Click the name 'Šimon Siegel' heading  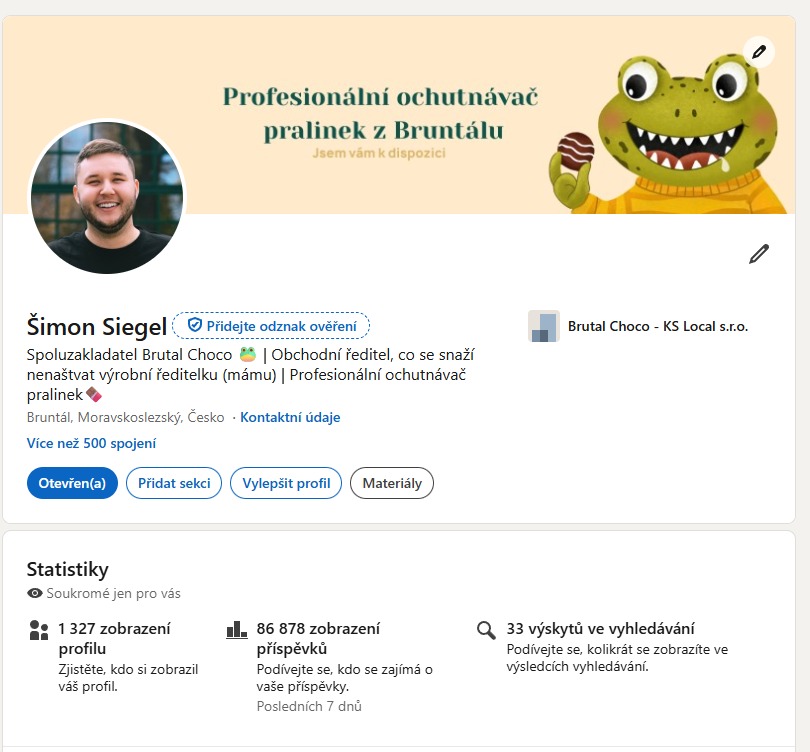[x=92, y=324]
